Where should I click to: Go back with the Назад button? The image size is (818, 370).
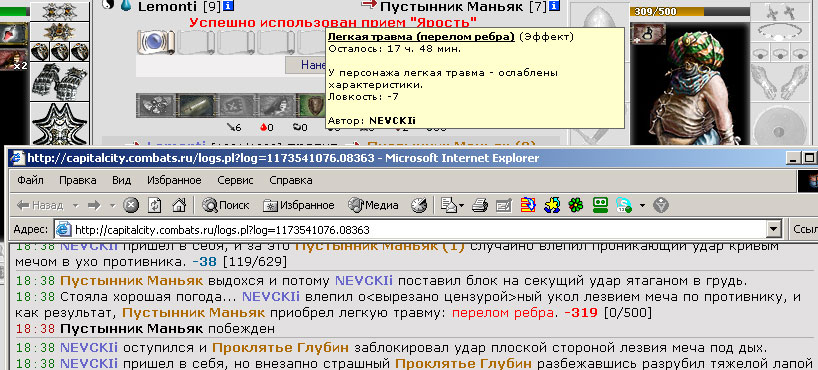[x=40, y=206]
